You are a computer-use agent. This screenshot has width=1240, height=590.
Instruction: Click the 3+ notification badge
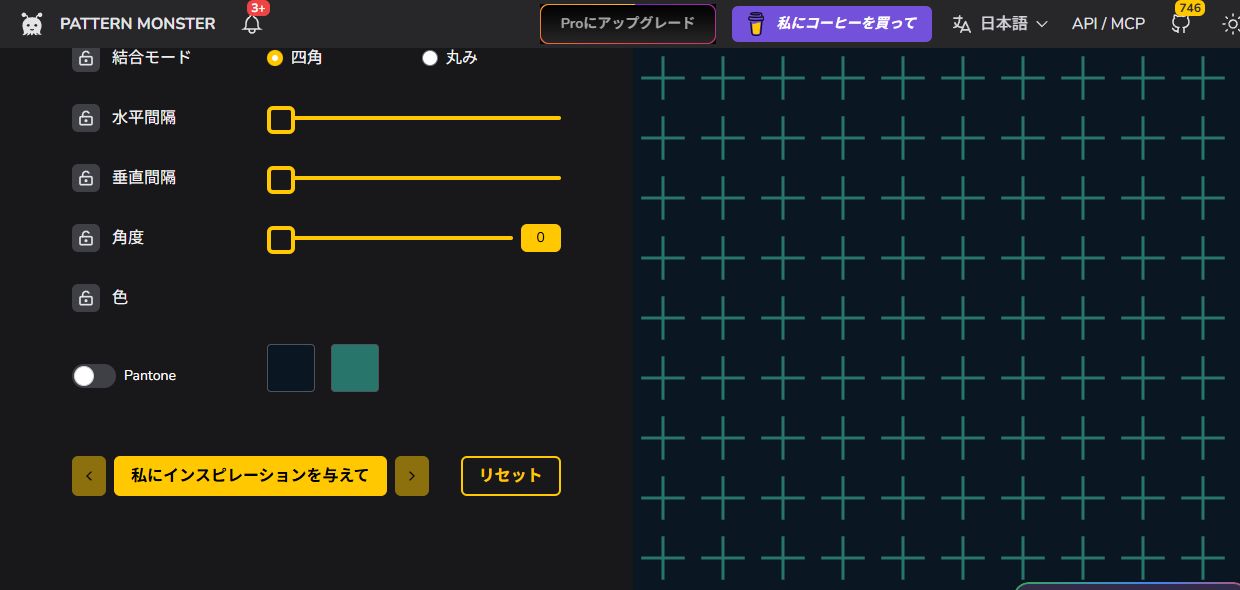pyautogui.click(x=258, y=8)
